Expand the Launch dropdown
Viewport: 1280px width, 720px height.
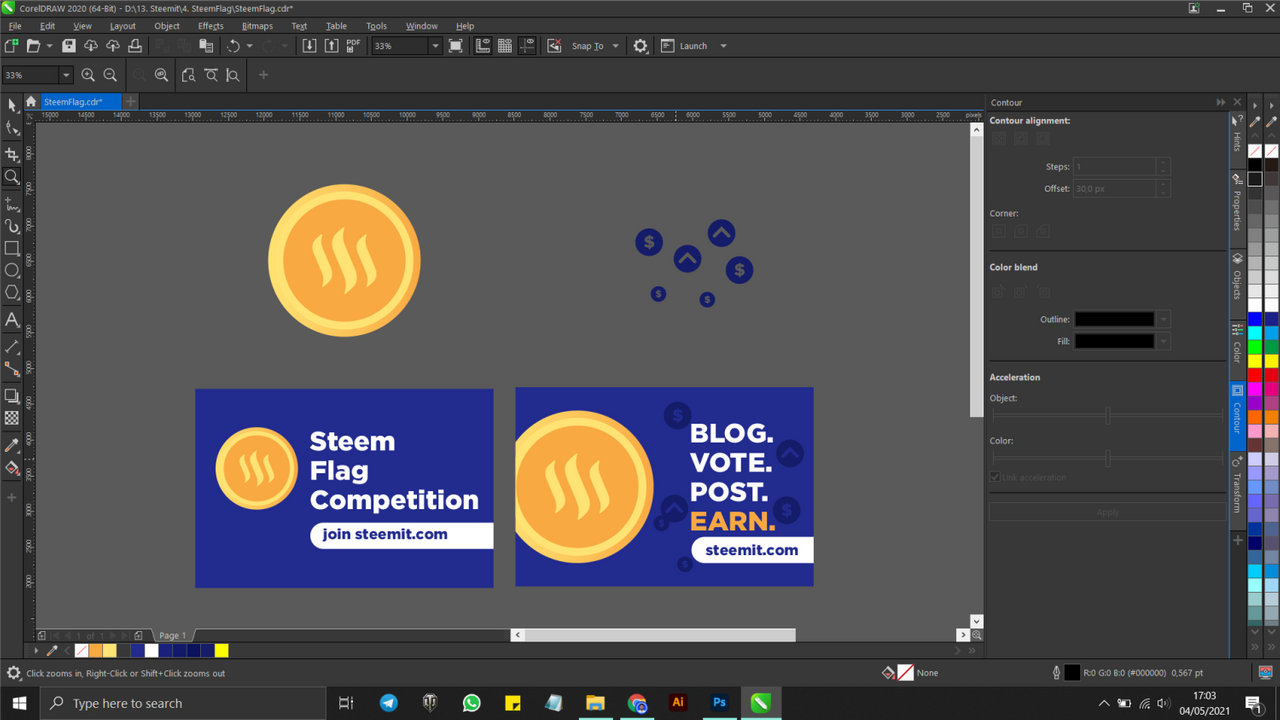pos(724,46)
